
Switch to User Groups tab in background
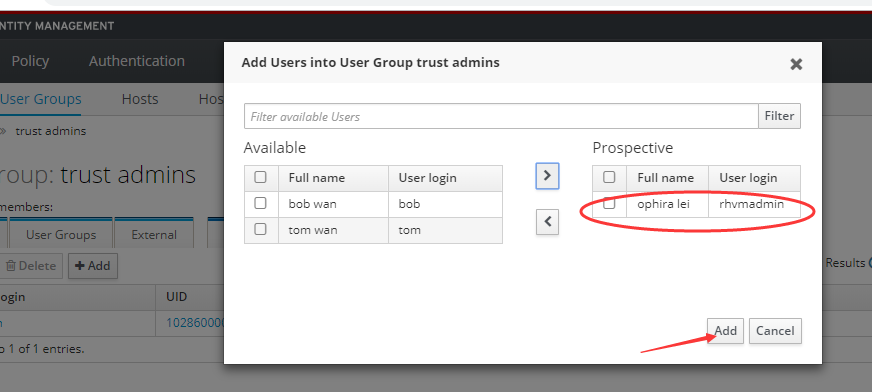pos(41,100)
